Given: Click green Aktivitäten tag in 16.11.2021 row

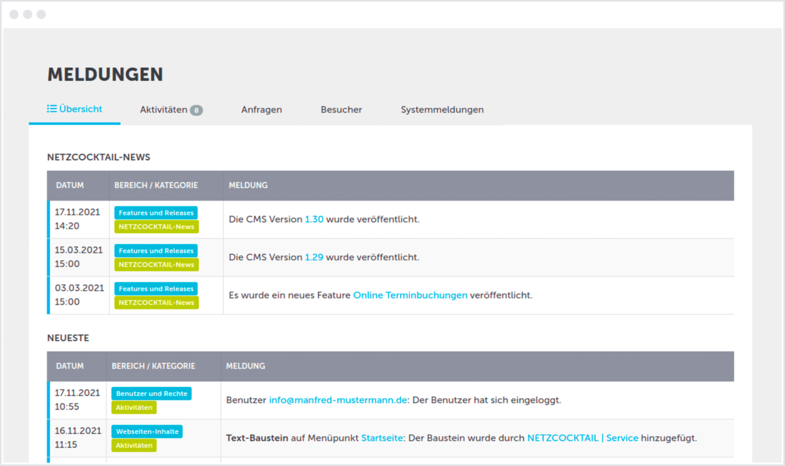Looking at the screenshot, I should tap(134, 446).
